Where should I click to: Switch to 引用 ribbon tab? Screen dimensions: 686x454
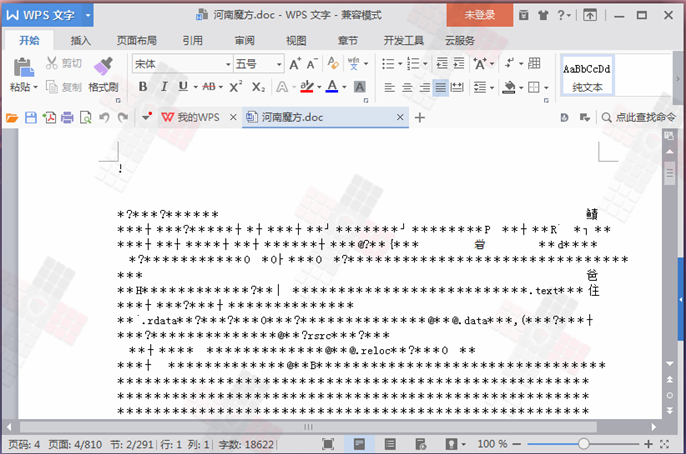192,41
